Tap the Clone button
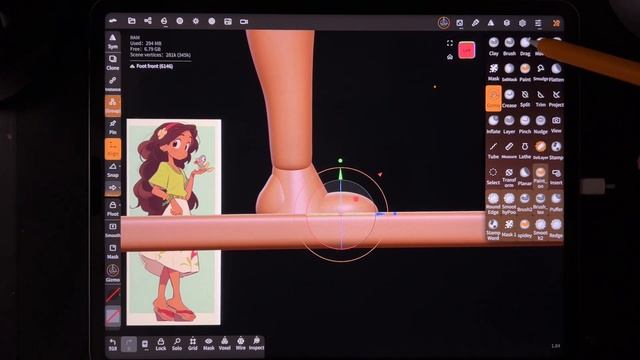This screenshot has height=360, width=640. click(113, 63)
